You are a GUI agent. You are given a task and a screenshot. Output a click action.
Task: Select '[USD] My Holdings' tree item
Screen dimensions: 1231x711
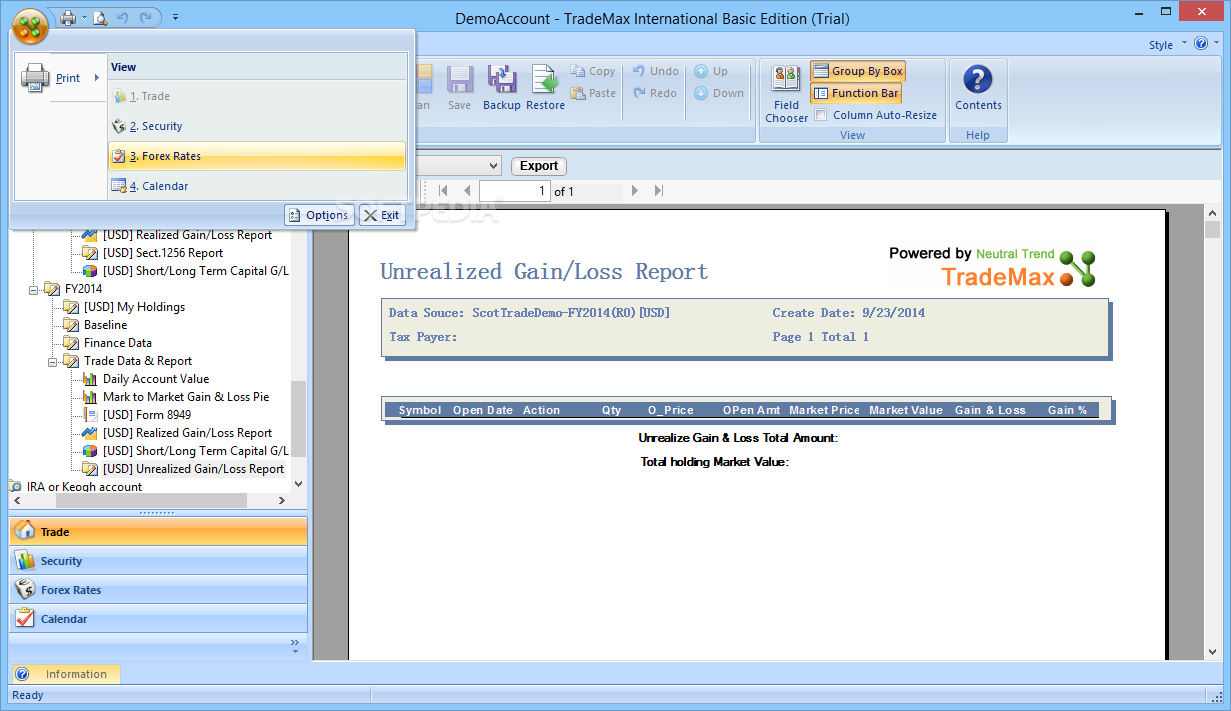pyautogui.click(x=134, y=307)
